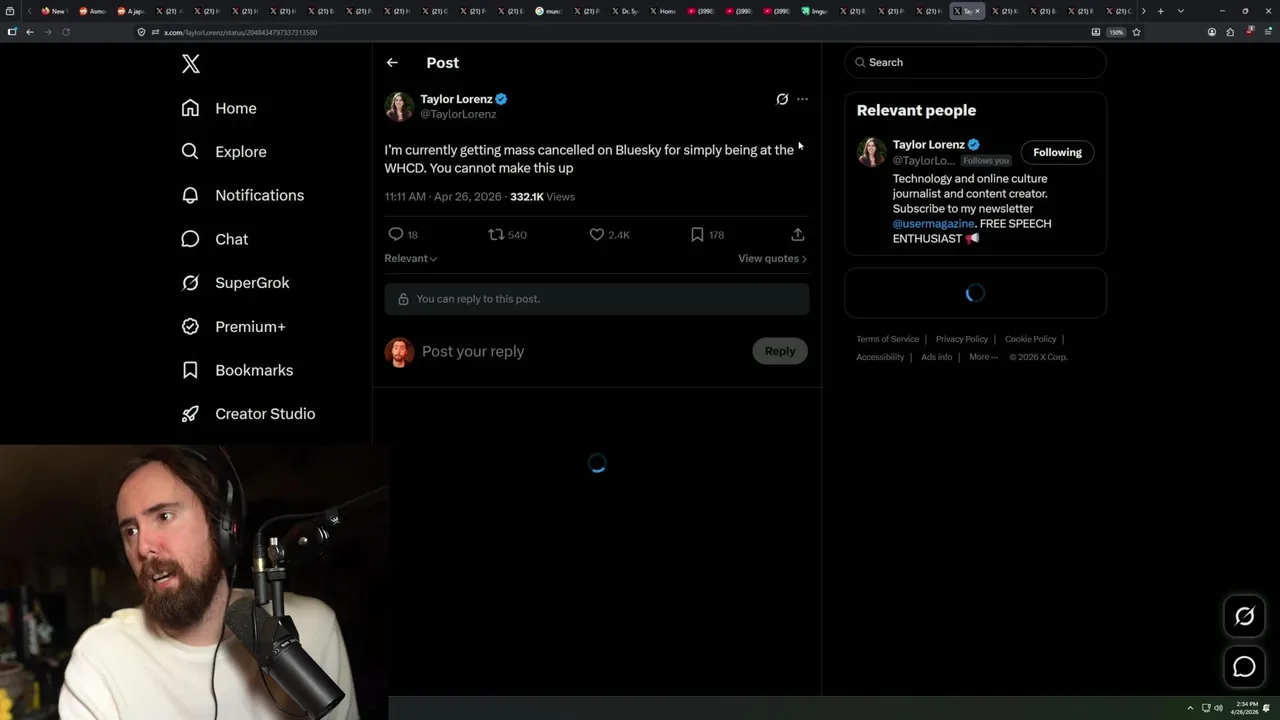Viewport: 1280px width, 720px height.
Task: Click the SuperGrok icon in sidebar
Action: 190,283
